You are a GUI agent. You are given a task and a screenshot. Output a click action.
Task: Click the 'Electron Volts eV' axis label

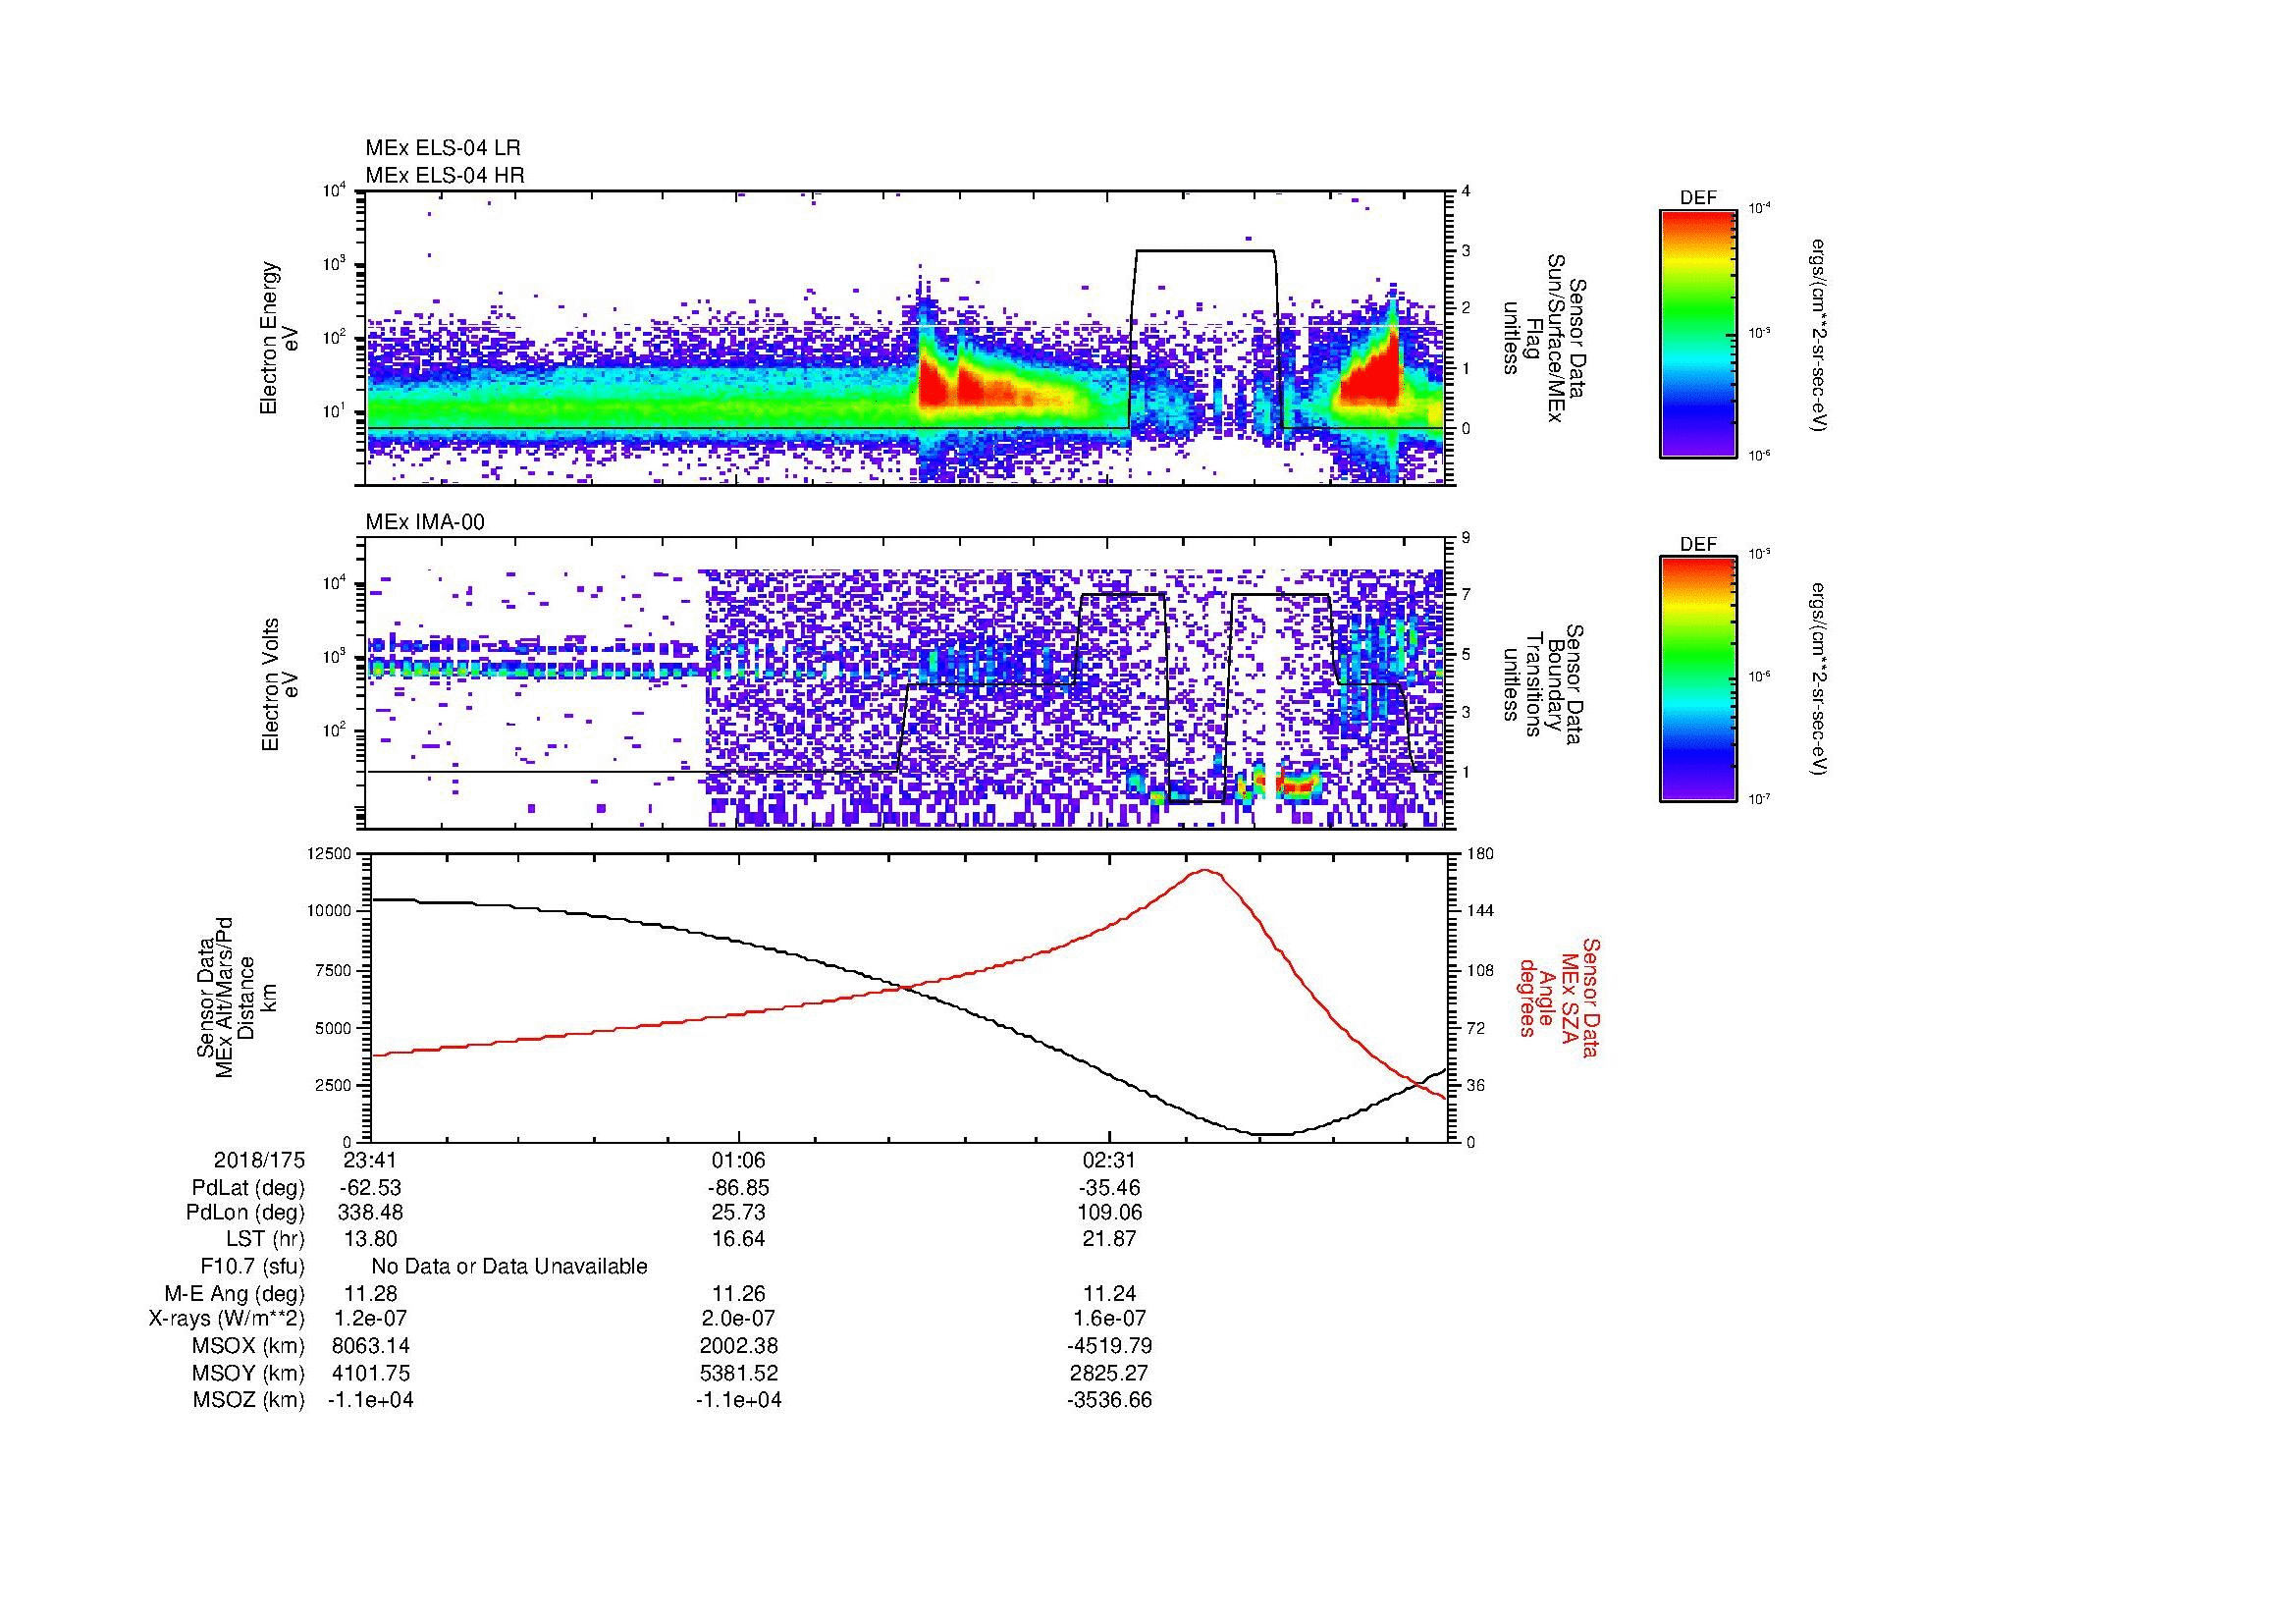tap(279, 685)
